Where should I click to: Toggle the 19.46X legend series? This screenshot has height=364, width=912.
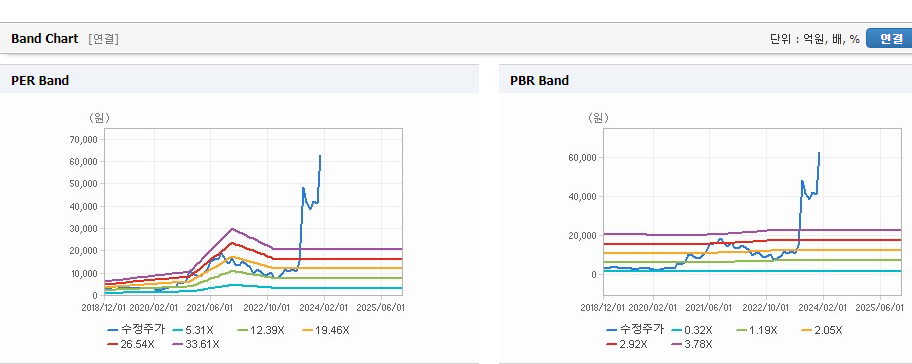coord(326,330)
